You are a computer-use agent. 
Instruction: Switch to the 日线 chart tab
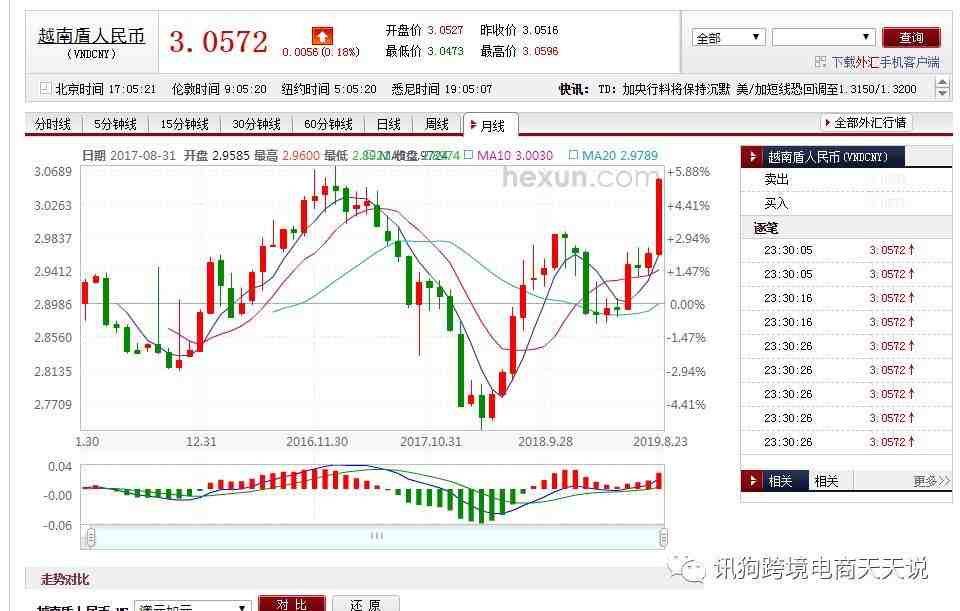pyautogui.click(x=388, y=124)
